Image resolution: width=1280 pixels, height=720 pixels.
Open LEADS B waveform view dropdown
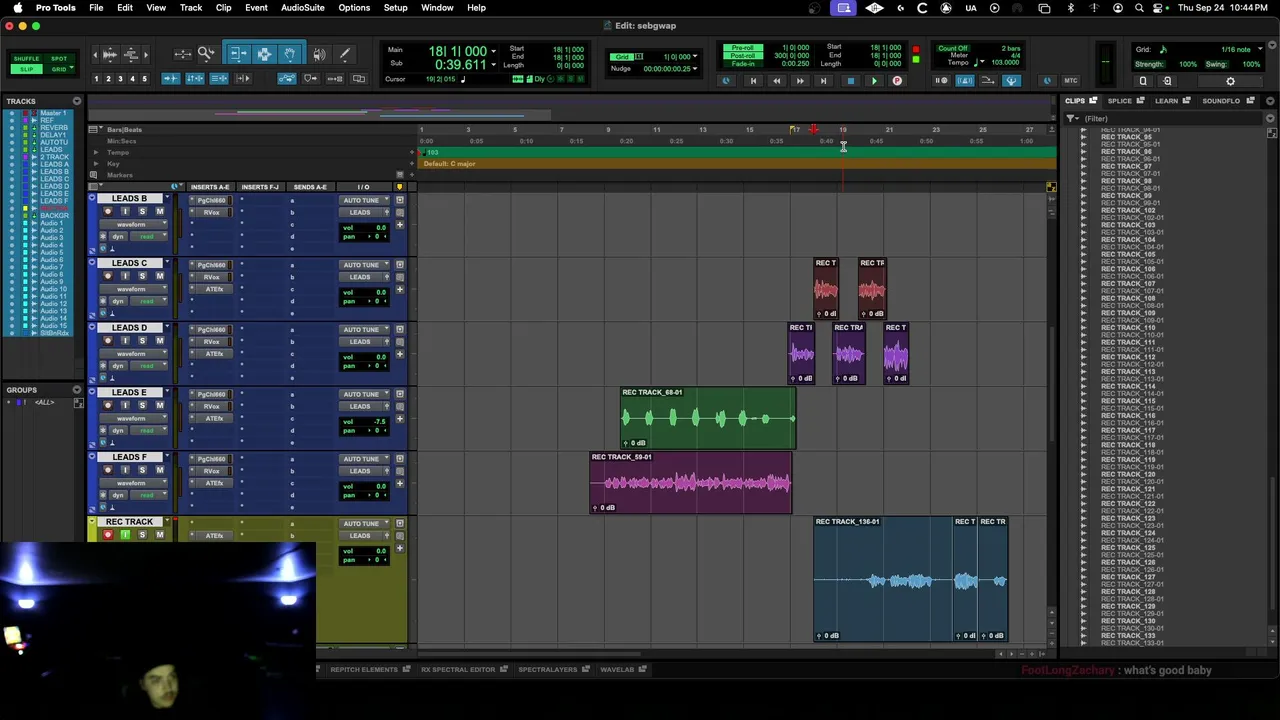click(131, 224)
